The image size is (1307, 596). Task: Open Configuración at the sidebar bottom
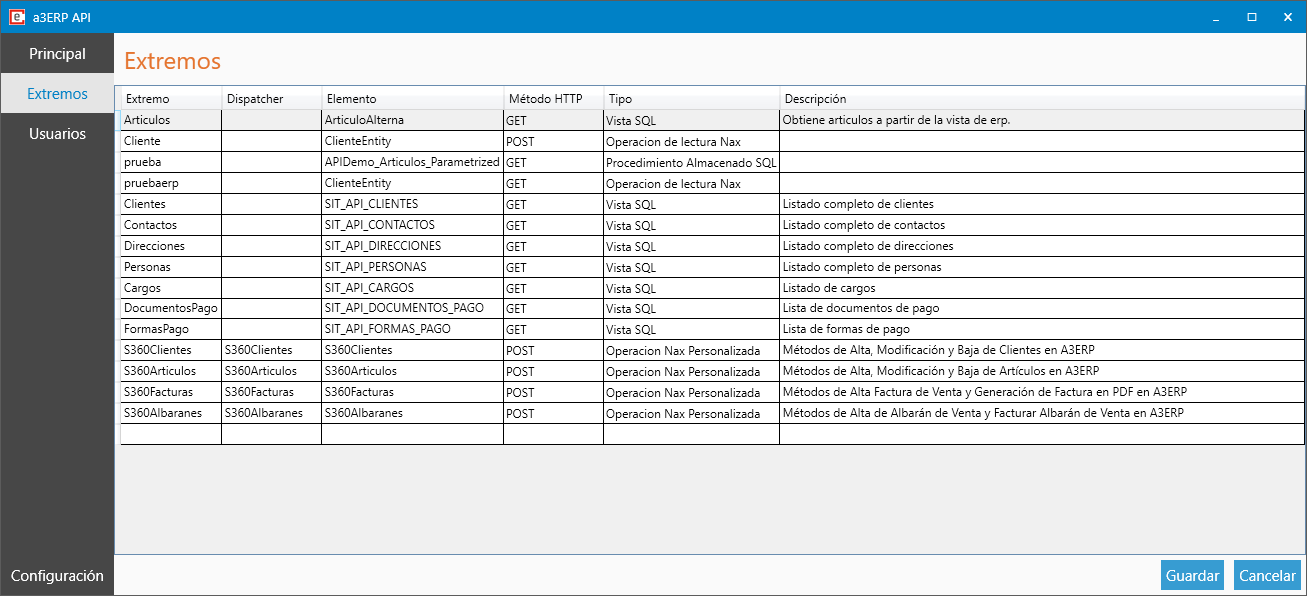point(57,576)
